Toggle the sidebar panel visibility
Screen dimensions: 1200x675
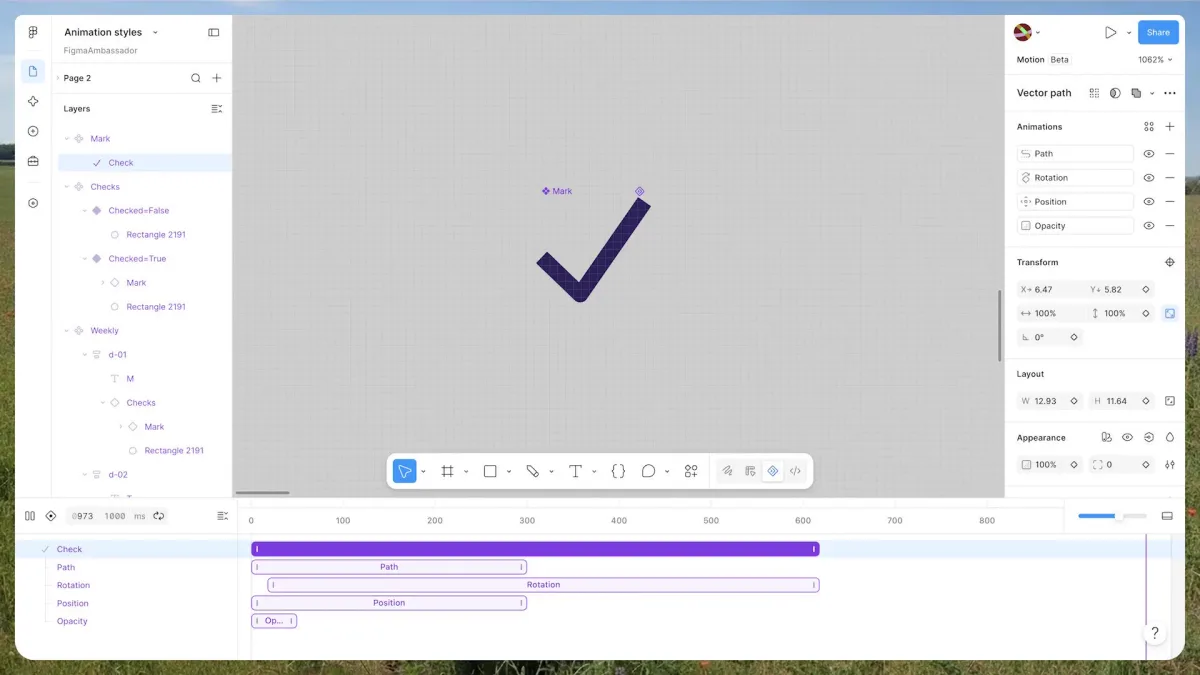click(214, 32)
